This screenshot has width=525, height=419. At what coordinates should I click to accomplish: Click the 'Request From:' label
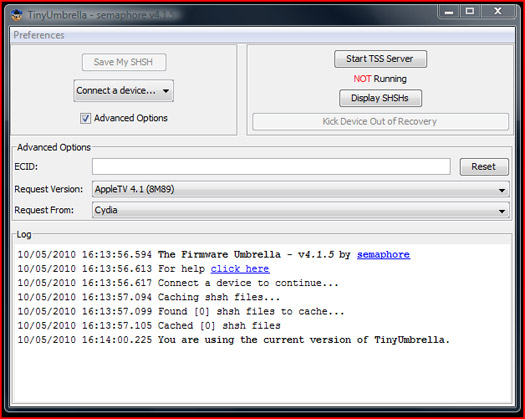(x=44, y=210)
